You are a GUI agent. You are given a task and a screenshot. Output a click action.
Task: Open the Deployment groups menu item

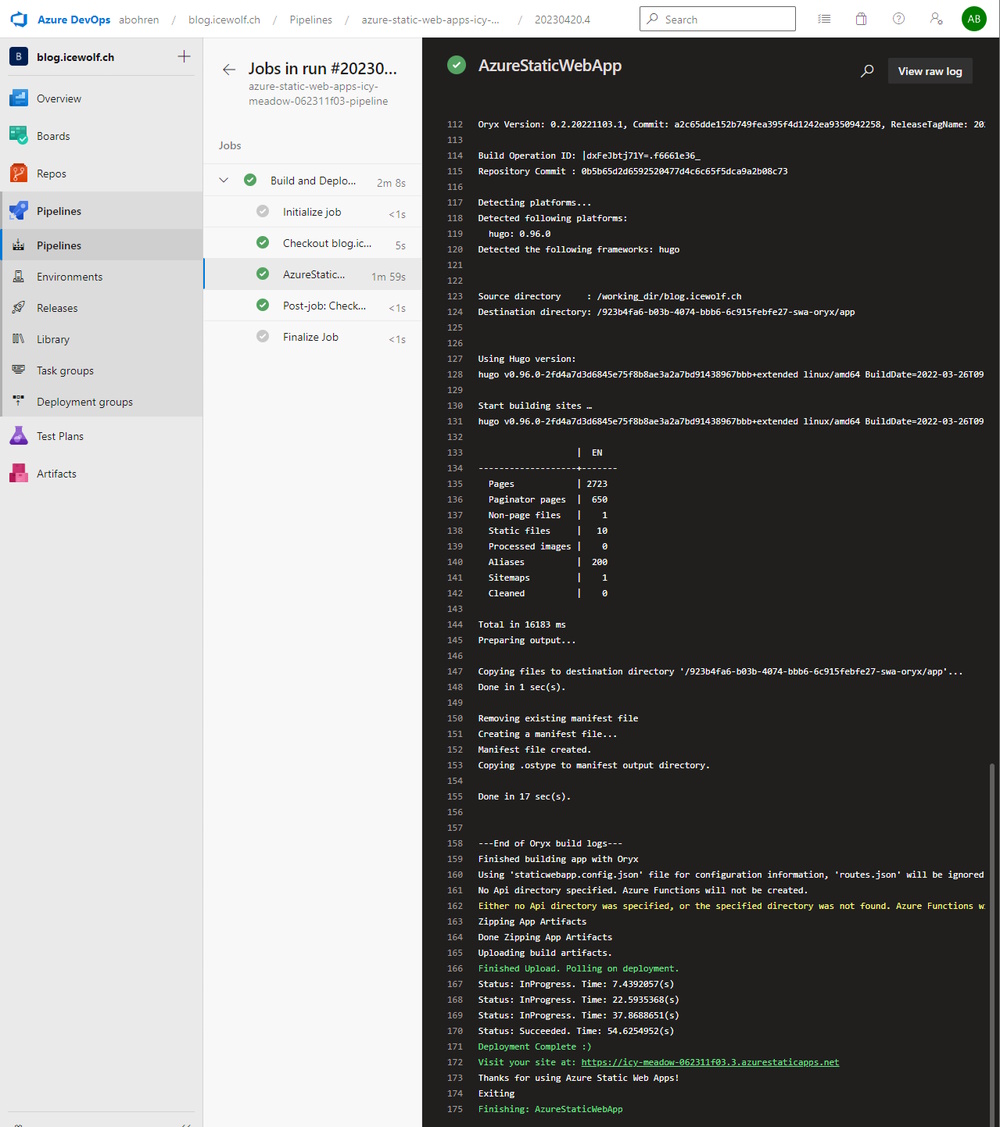[x=101, y=401]
